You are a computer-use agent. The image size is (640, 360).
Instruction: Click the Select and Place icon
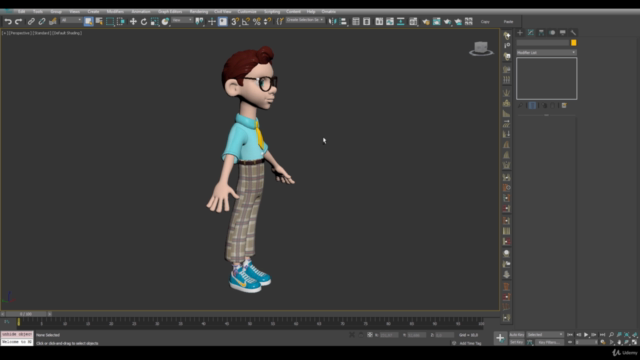pos(165,22)
